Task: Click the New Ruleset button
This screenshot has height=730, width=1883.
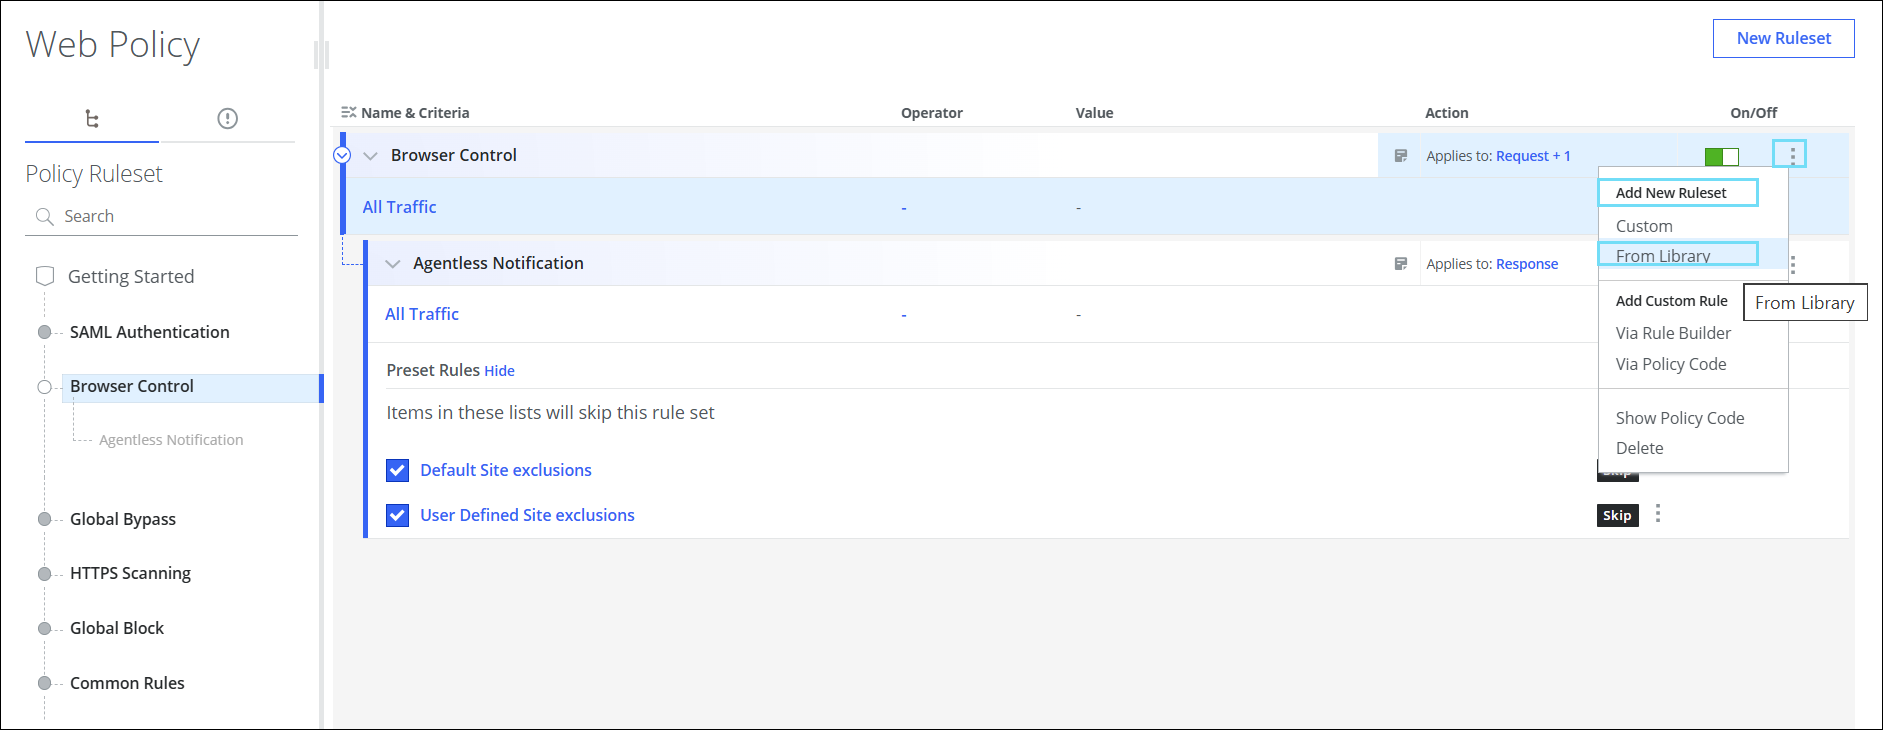Action: click(x=1783, y=38)
